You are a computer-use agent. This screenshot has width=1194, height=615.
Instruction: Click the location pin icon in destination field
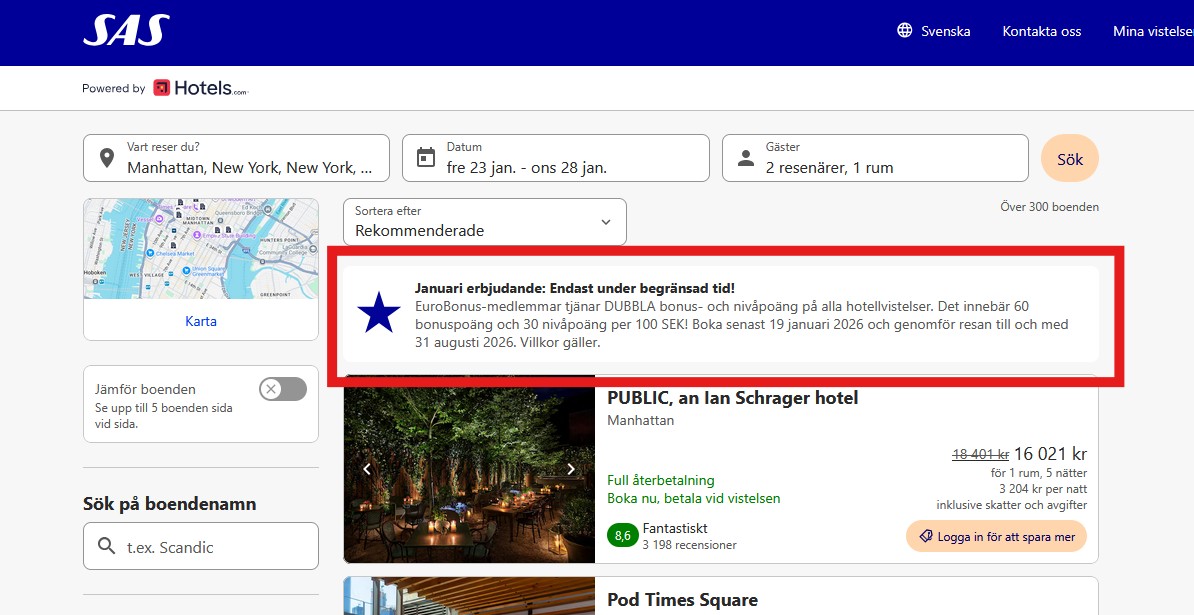click(108, 157)
